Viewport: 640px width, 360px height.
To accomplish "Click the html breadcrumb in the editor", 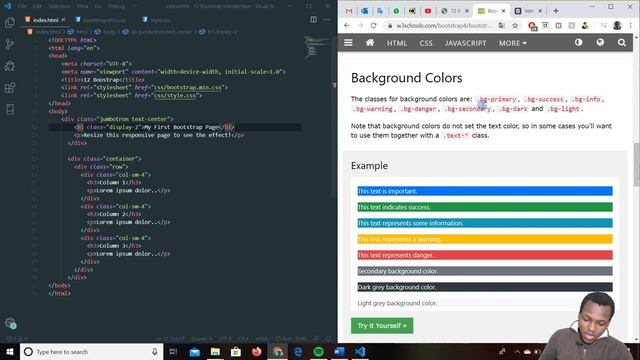I will click(x=78, y=31).
